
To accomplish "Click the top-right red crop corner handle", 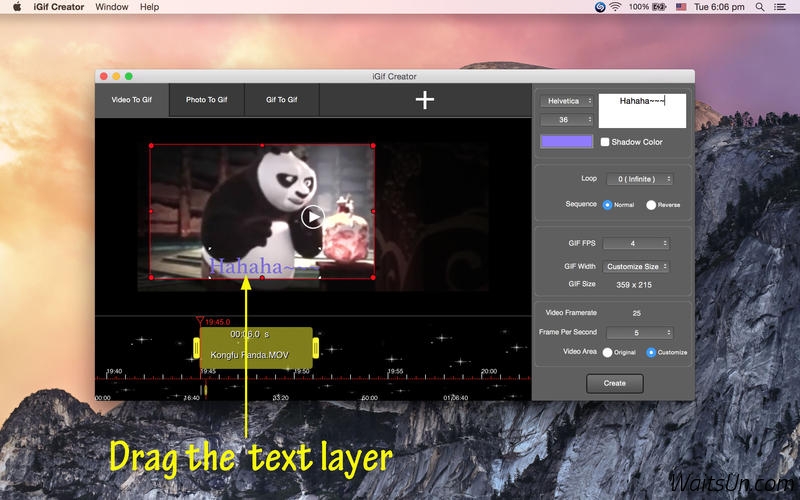I will (373, 146).
